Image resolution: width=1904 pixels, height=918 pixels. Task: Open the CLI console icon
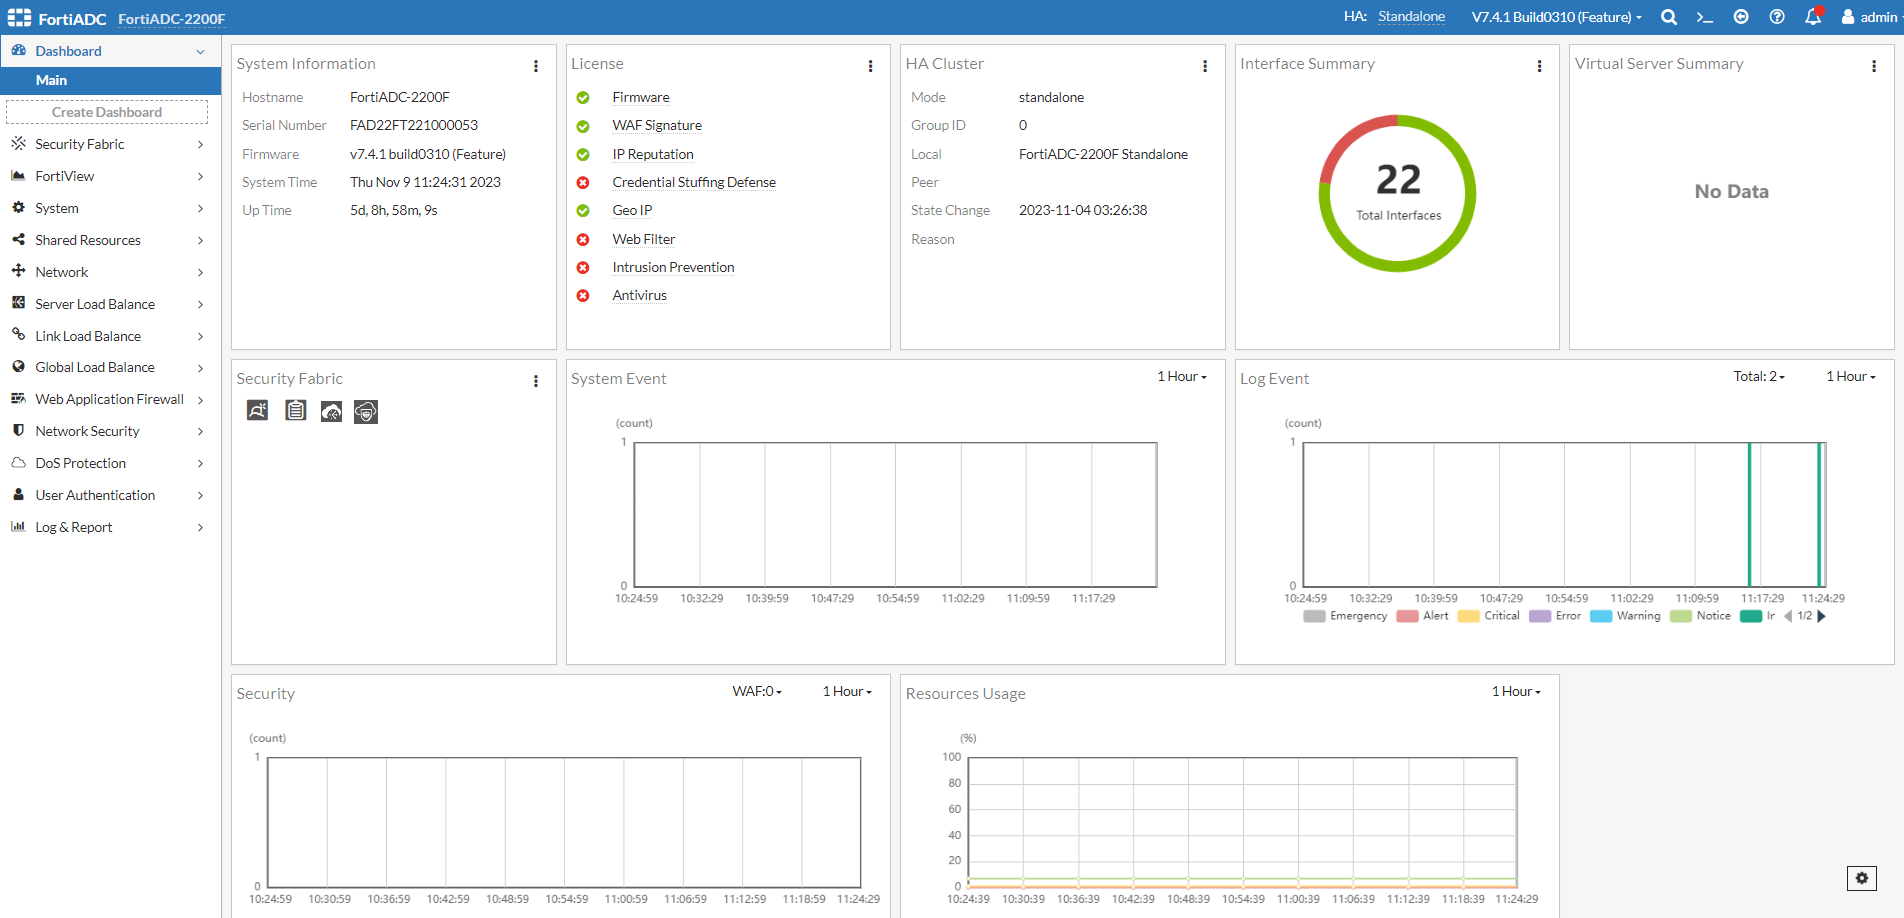coord(1705,17)
